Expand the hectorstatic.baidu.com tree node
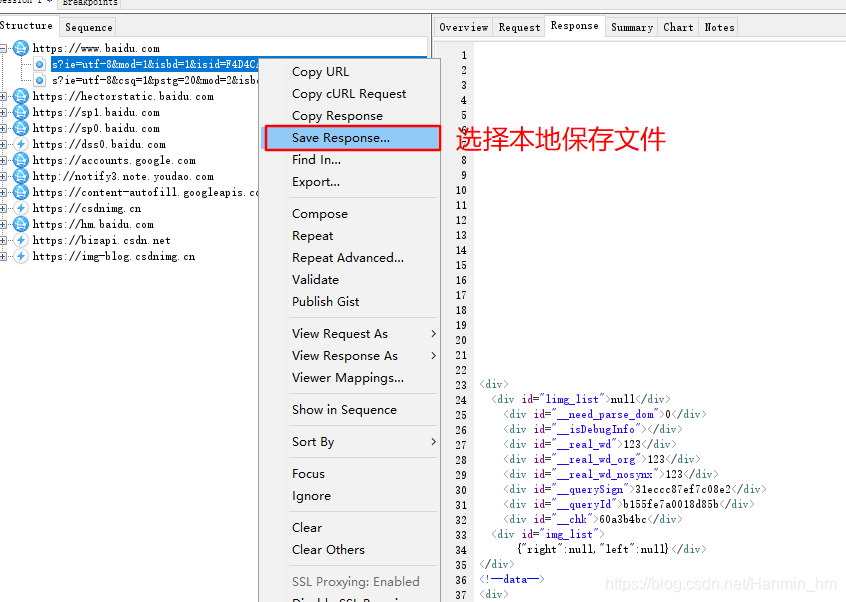 click(x=3, y=97)
